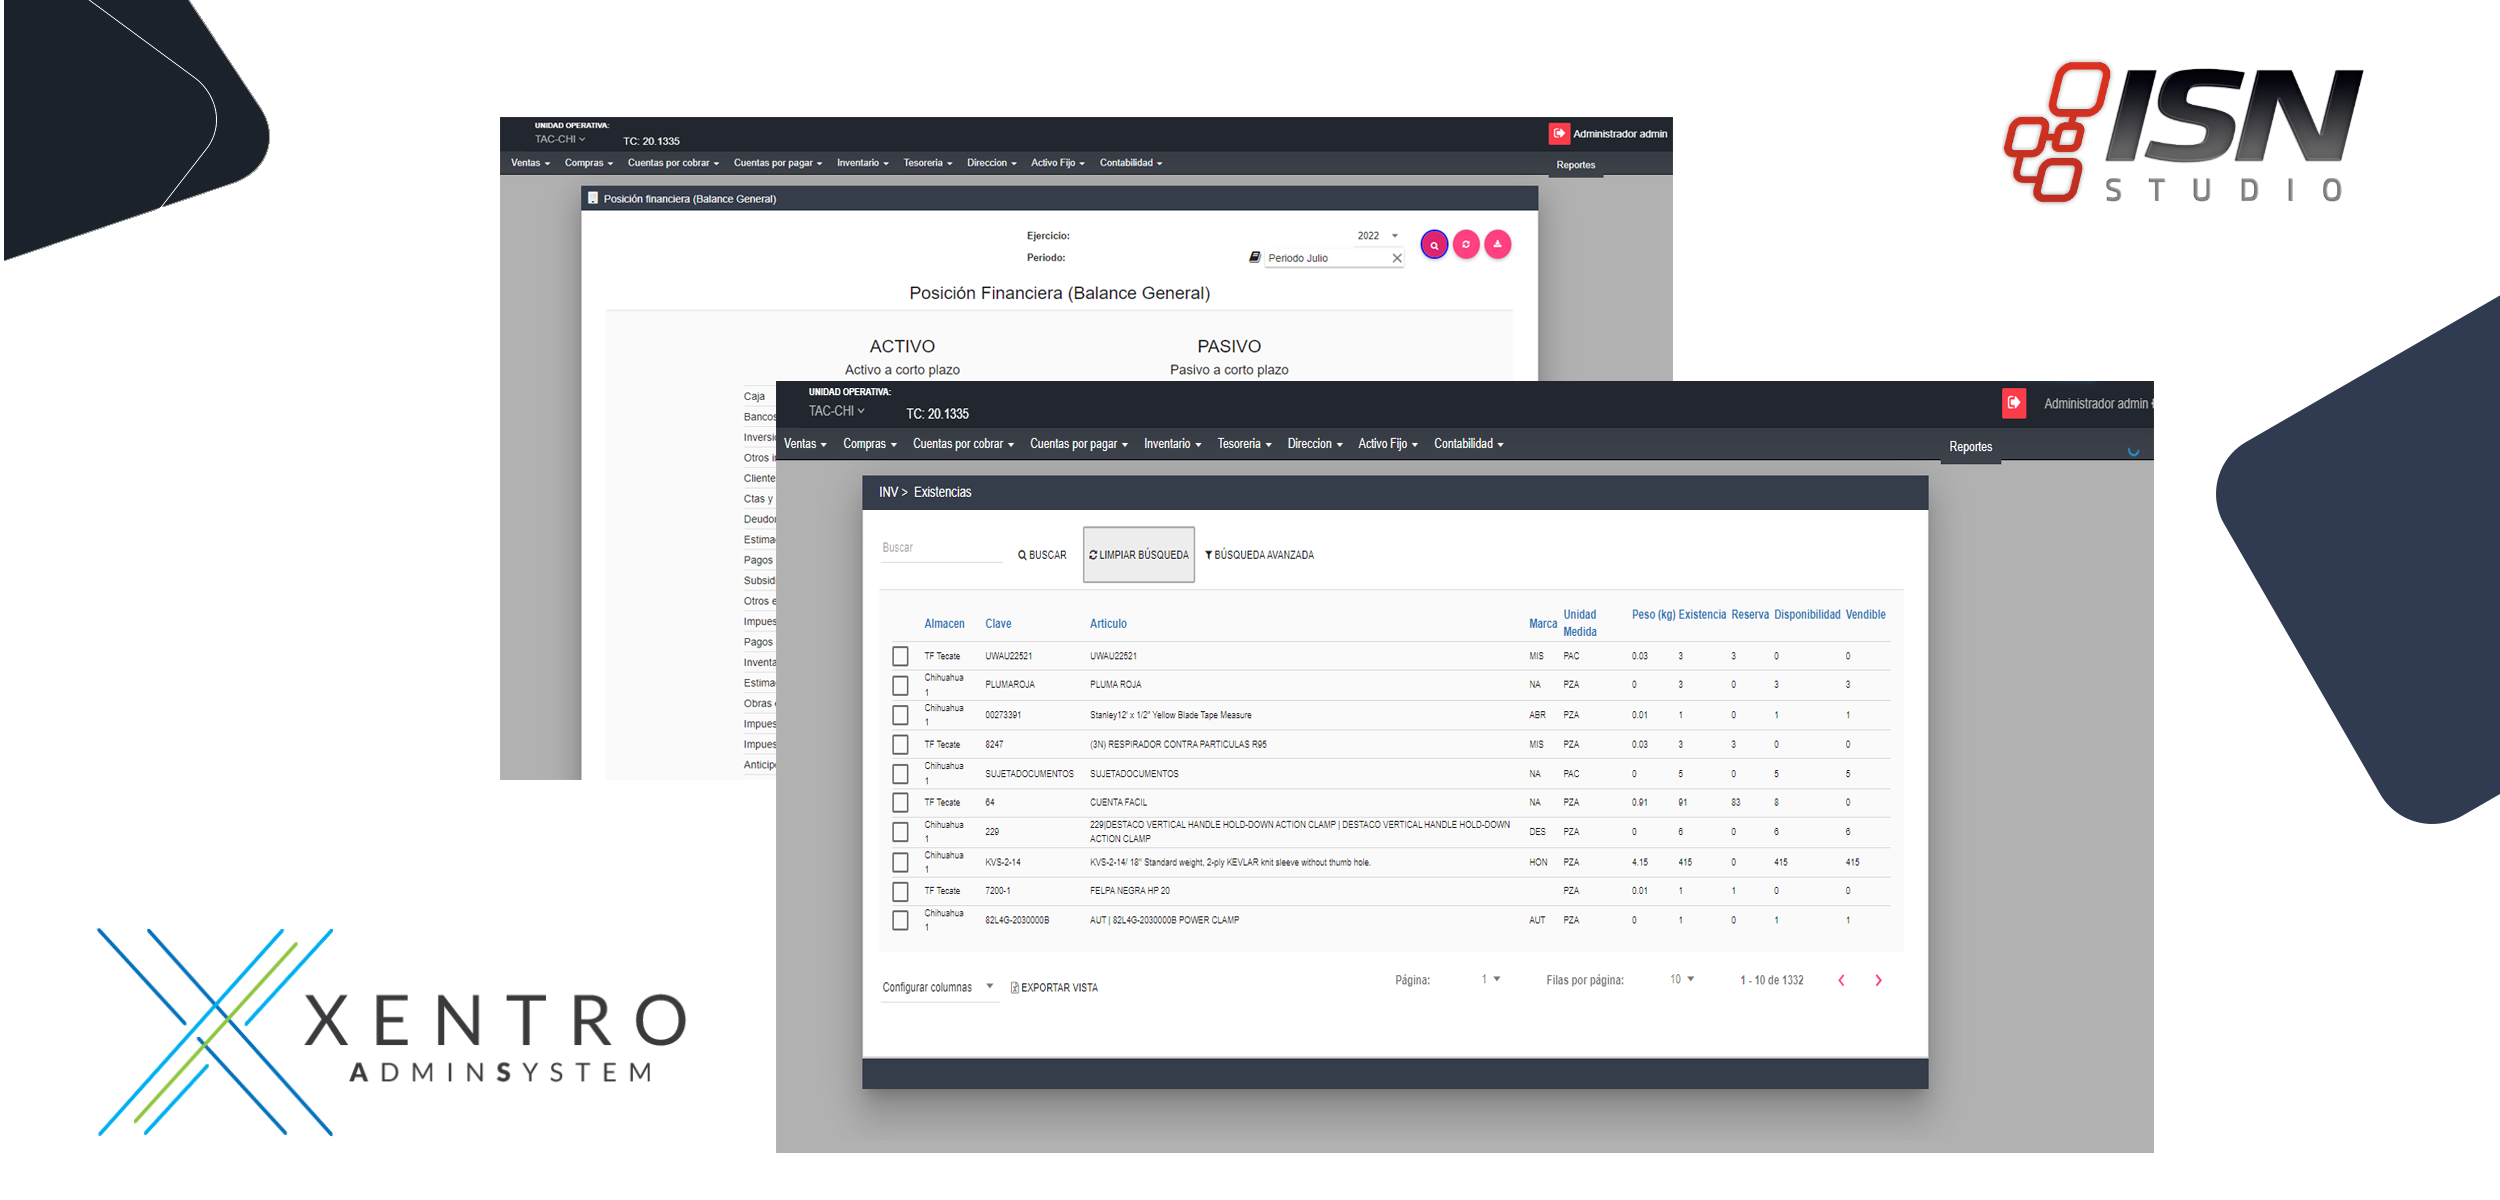This screenshot has width=2500, height=1200.
Task: Click the pink refresh circular button
Action: click(x=1466, y=245)
